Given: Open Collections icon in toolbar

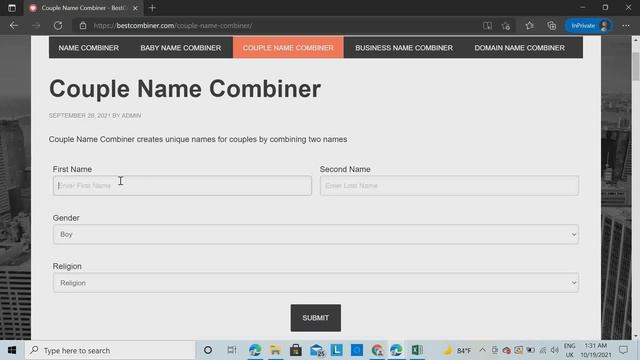Looking at the screenshot, I should (551, 25).
